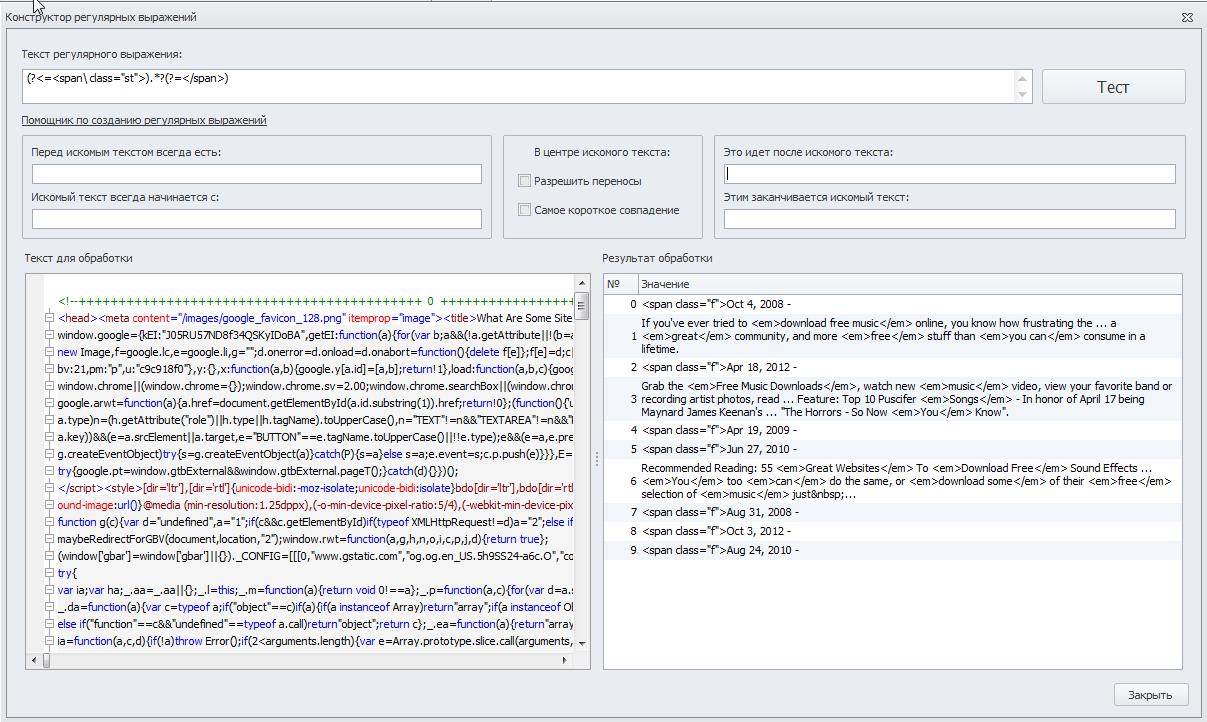Click the Этим заканчивается искомый текст field

tap(950, 219)
